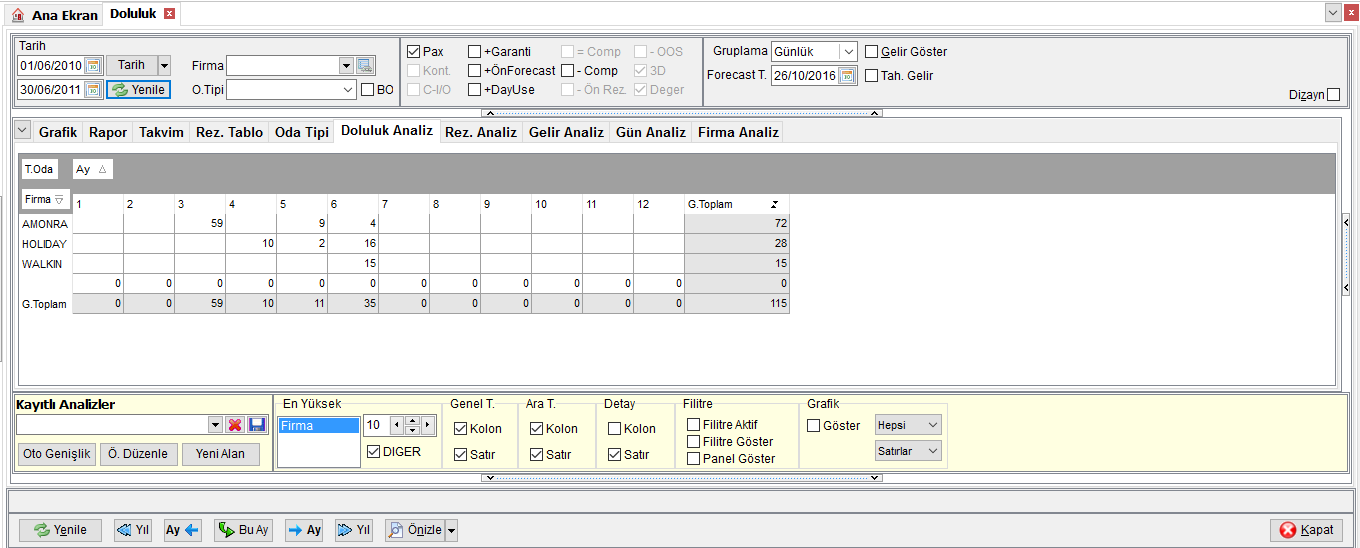The height and width of the screenshot is (548, 1360).
Task: Select the AMONRA row label
Action: coord(45,224)
